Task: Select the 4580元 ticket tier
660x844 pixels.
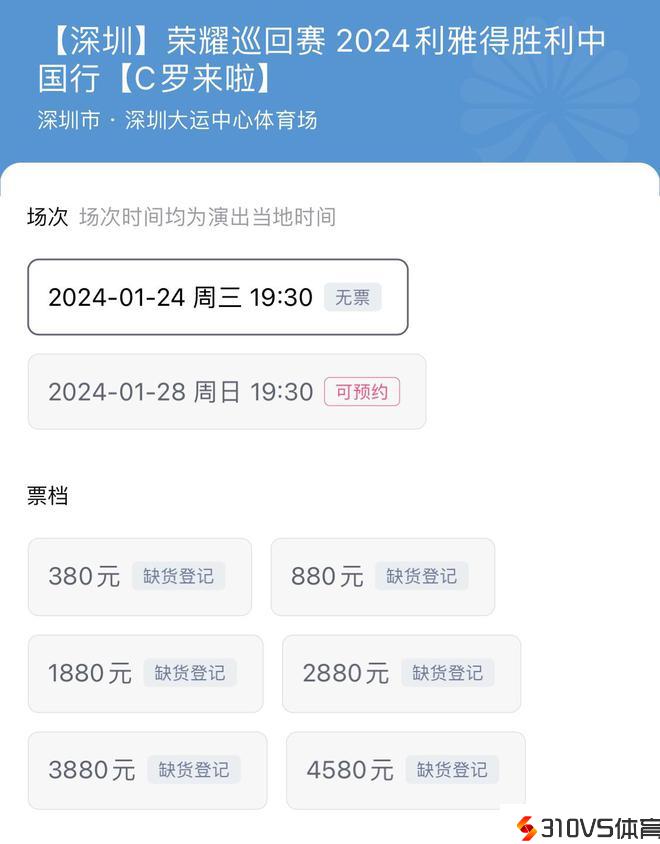Action: [350, 770]
